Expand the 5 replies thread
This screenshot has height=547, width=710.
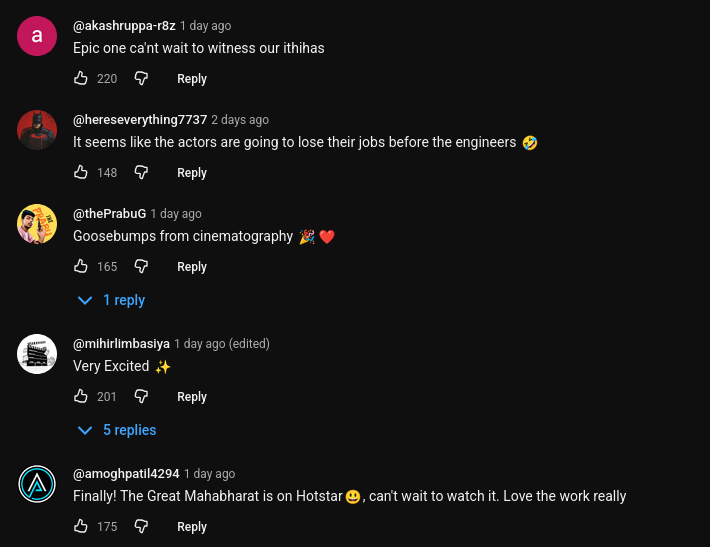(x=118, y=430)
